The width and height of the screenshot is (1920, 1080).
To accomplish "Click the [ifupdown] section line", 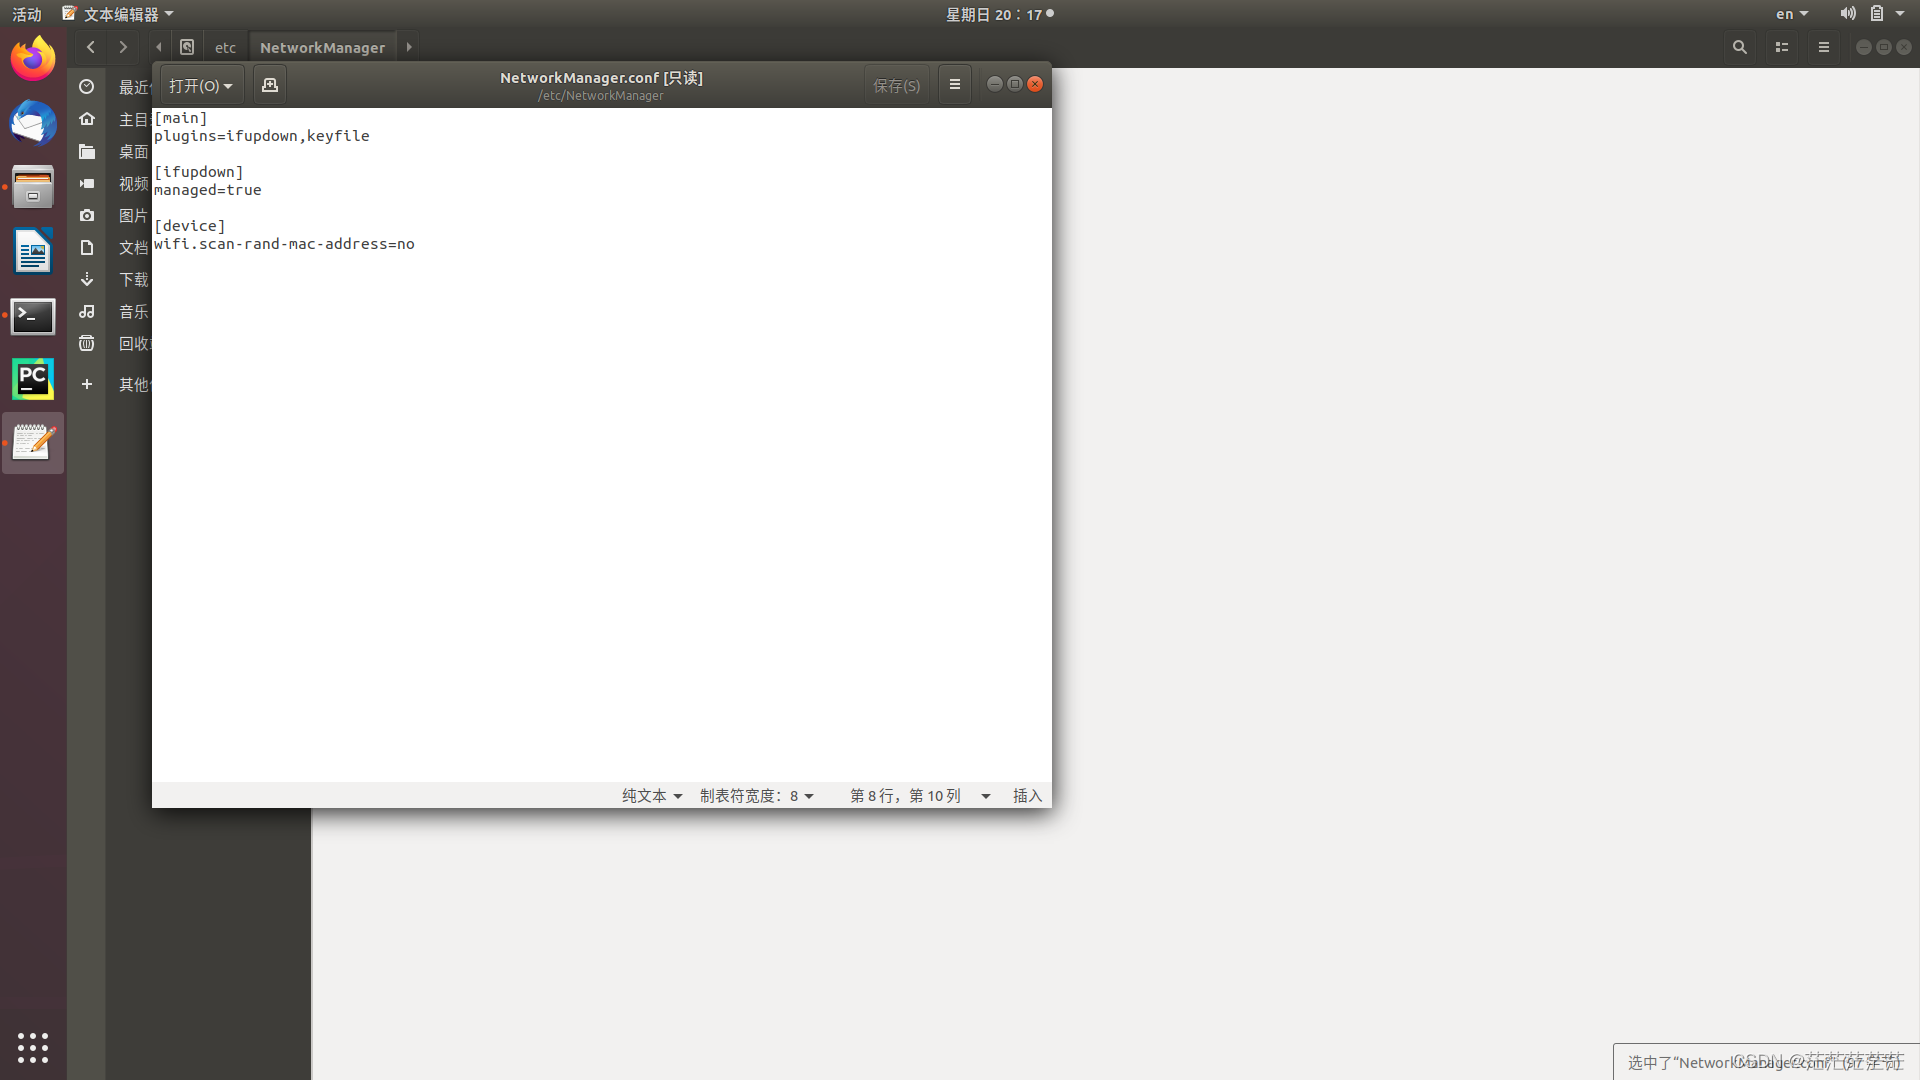I will coord(199,172).
